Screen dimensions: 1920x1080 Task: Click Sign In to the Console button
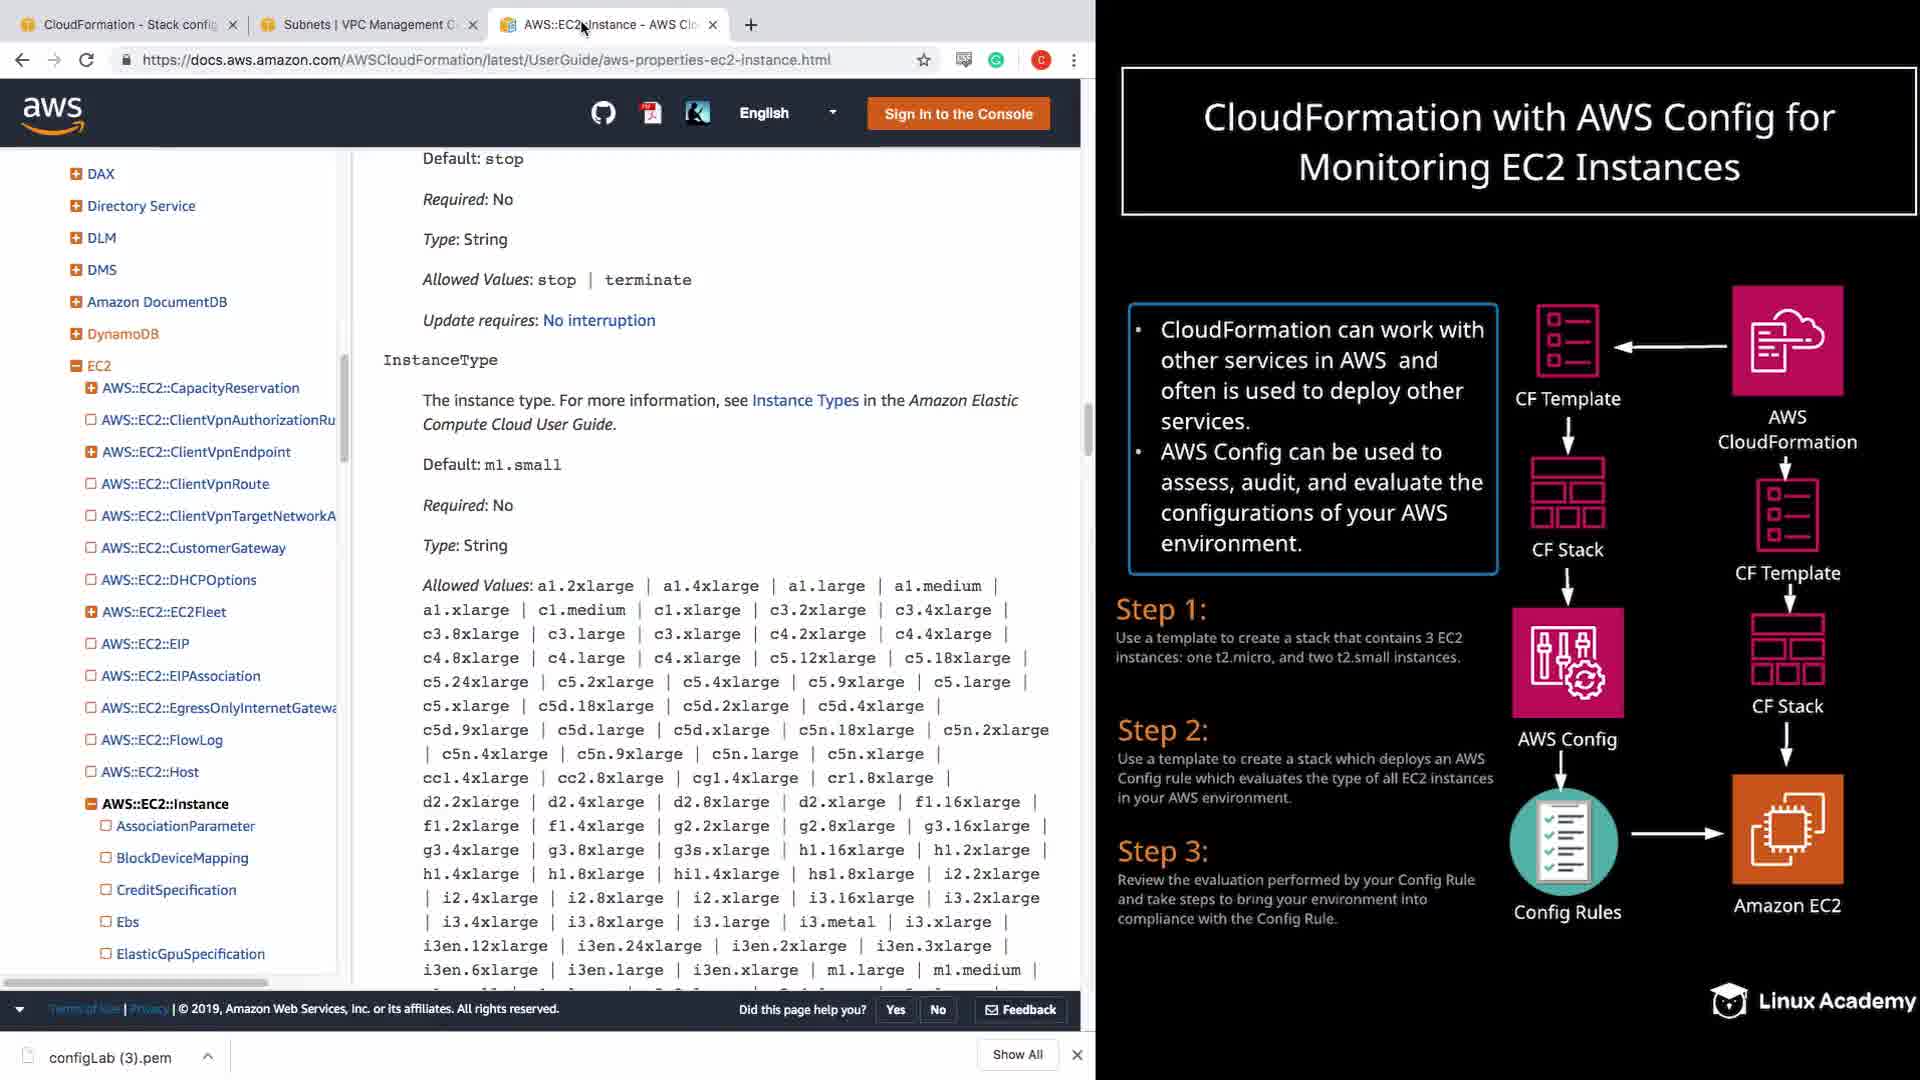click(x=958, y=114)
